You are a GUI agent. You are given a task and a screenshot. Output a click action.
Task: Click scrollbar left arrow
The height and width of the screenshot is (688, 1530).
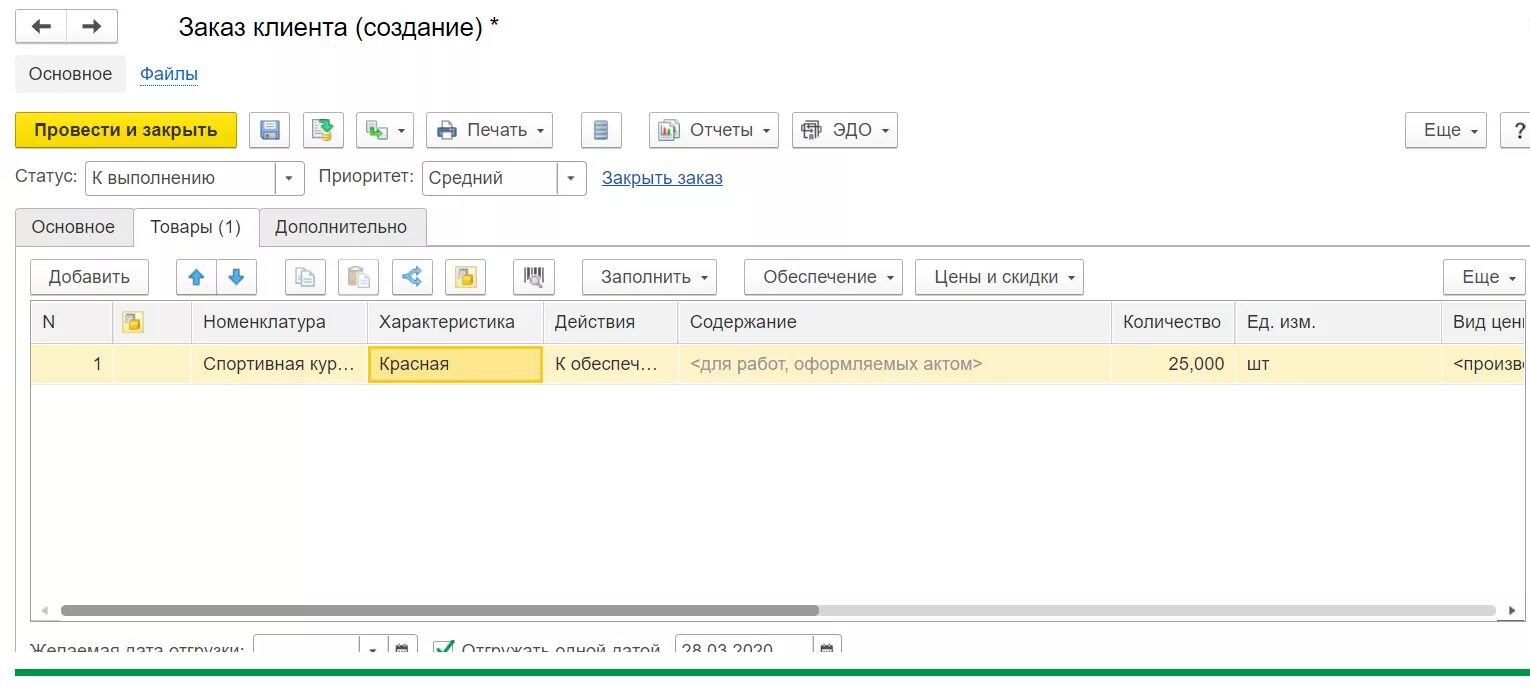point(43,610)
